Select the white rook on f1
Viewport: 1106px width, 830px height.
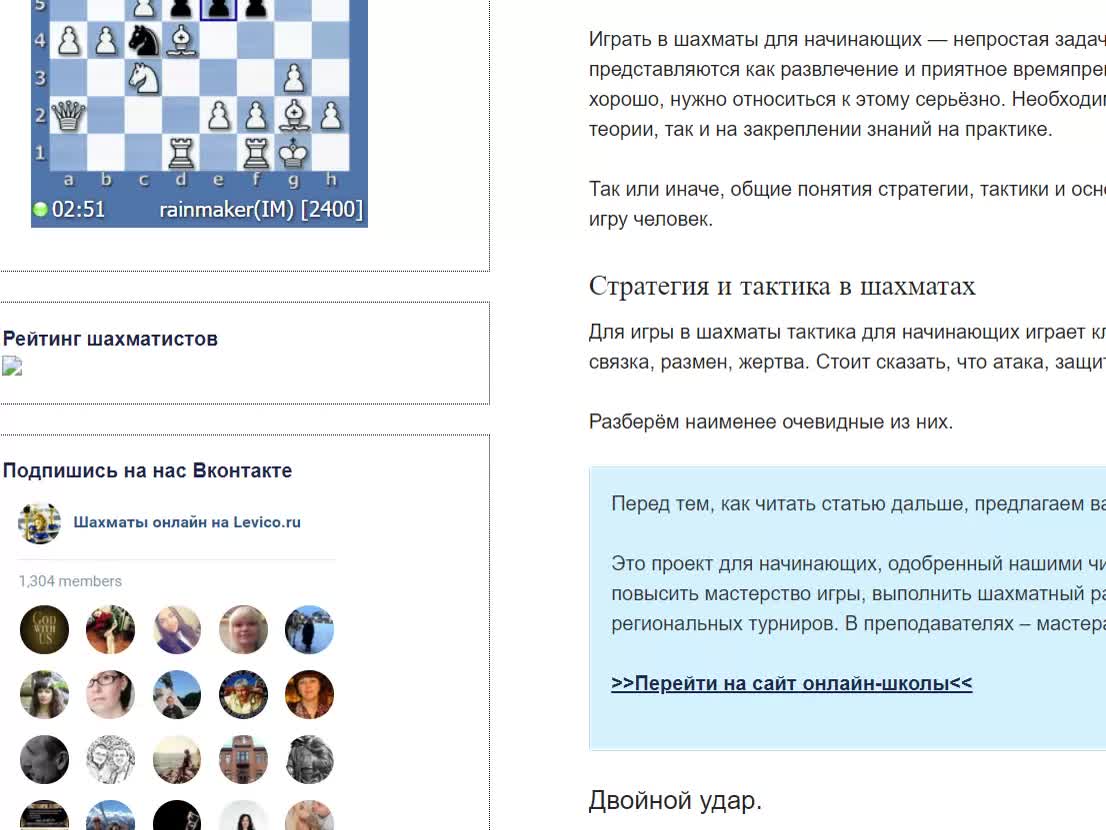[256, 152]
